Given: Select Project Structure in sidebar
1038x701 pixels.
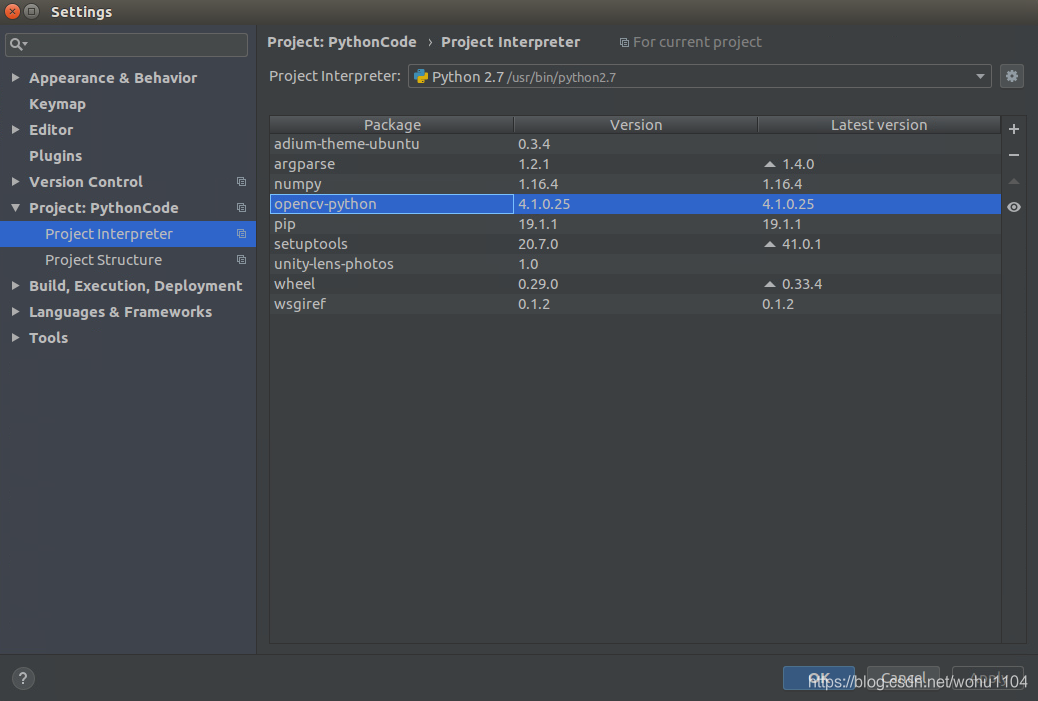Looking at the screenshot, I should pyautogui.click(x=103, y=259).
